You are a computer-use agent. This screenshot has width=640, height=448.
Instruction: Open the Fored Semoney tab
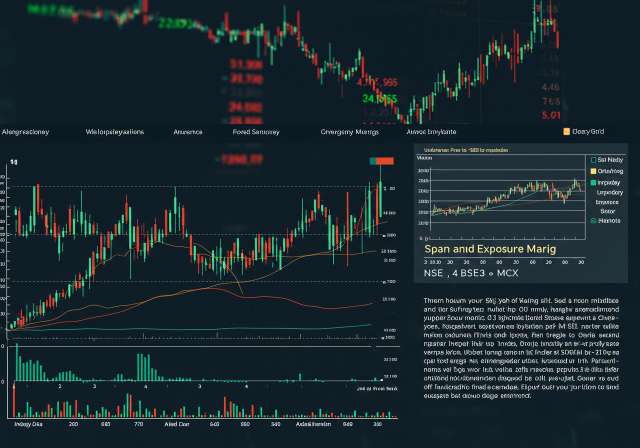pos(257,131)
